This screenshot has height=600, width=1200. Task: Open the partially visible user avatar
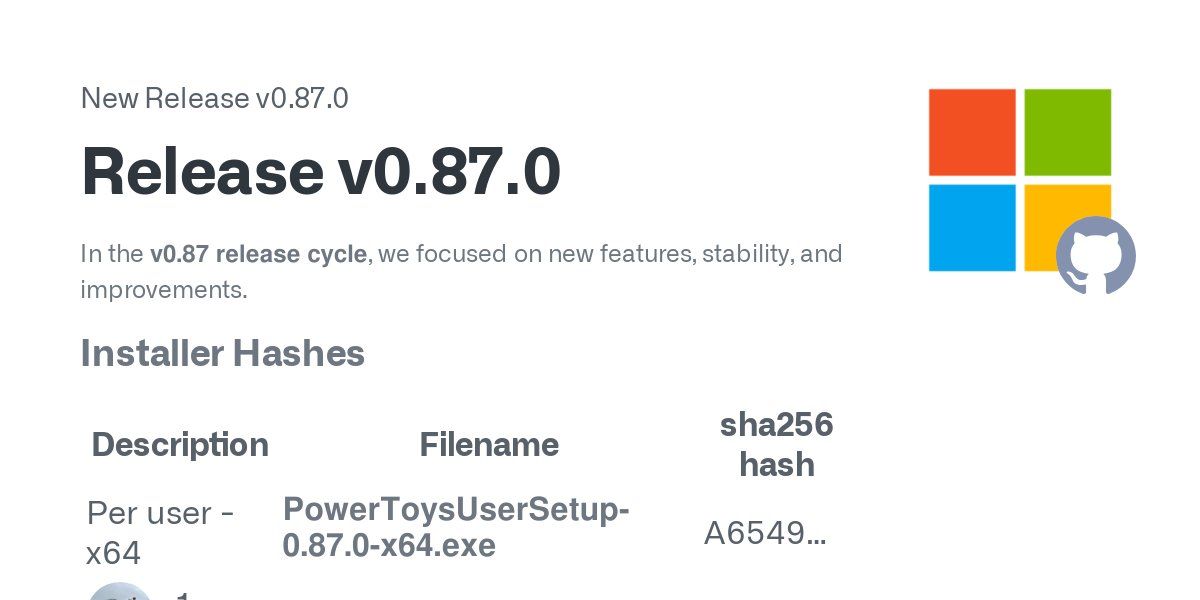click(120, 592)
